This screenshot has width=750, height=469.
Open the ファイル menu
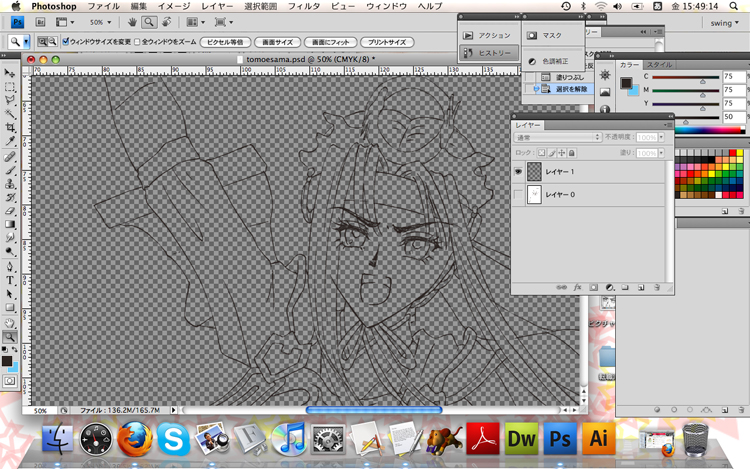(104, 6)
